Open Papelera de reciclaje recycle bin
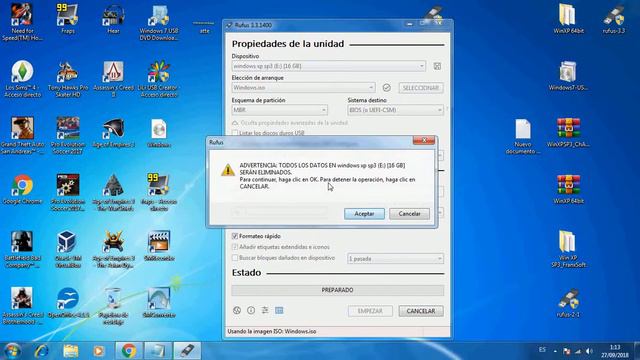 point(113,306)
